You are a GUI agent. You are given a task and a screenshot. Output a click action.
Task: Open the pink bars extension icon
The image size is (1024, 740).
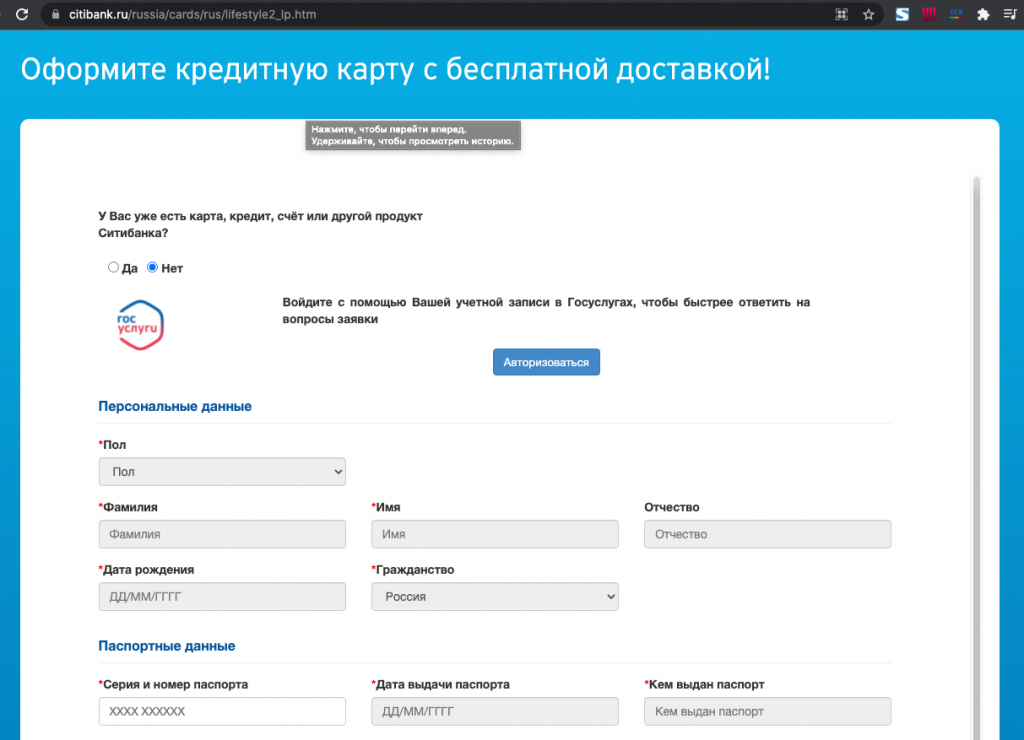point(929,14)
